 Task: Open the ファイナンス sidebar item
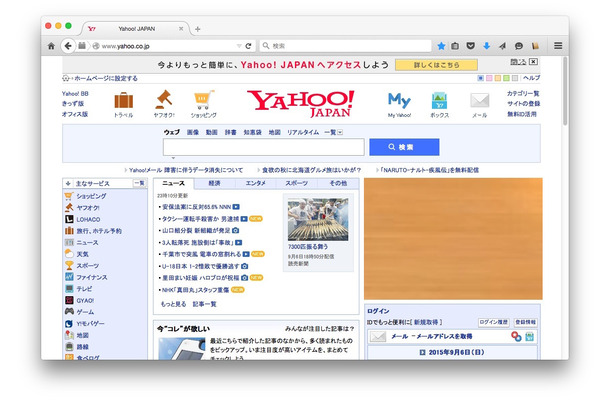point(91,277)
